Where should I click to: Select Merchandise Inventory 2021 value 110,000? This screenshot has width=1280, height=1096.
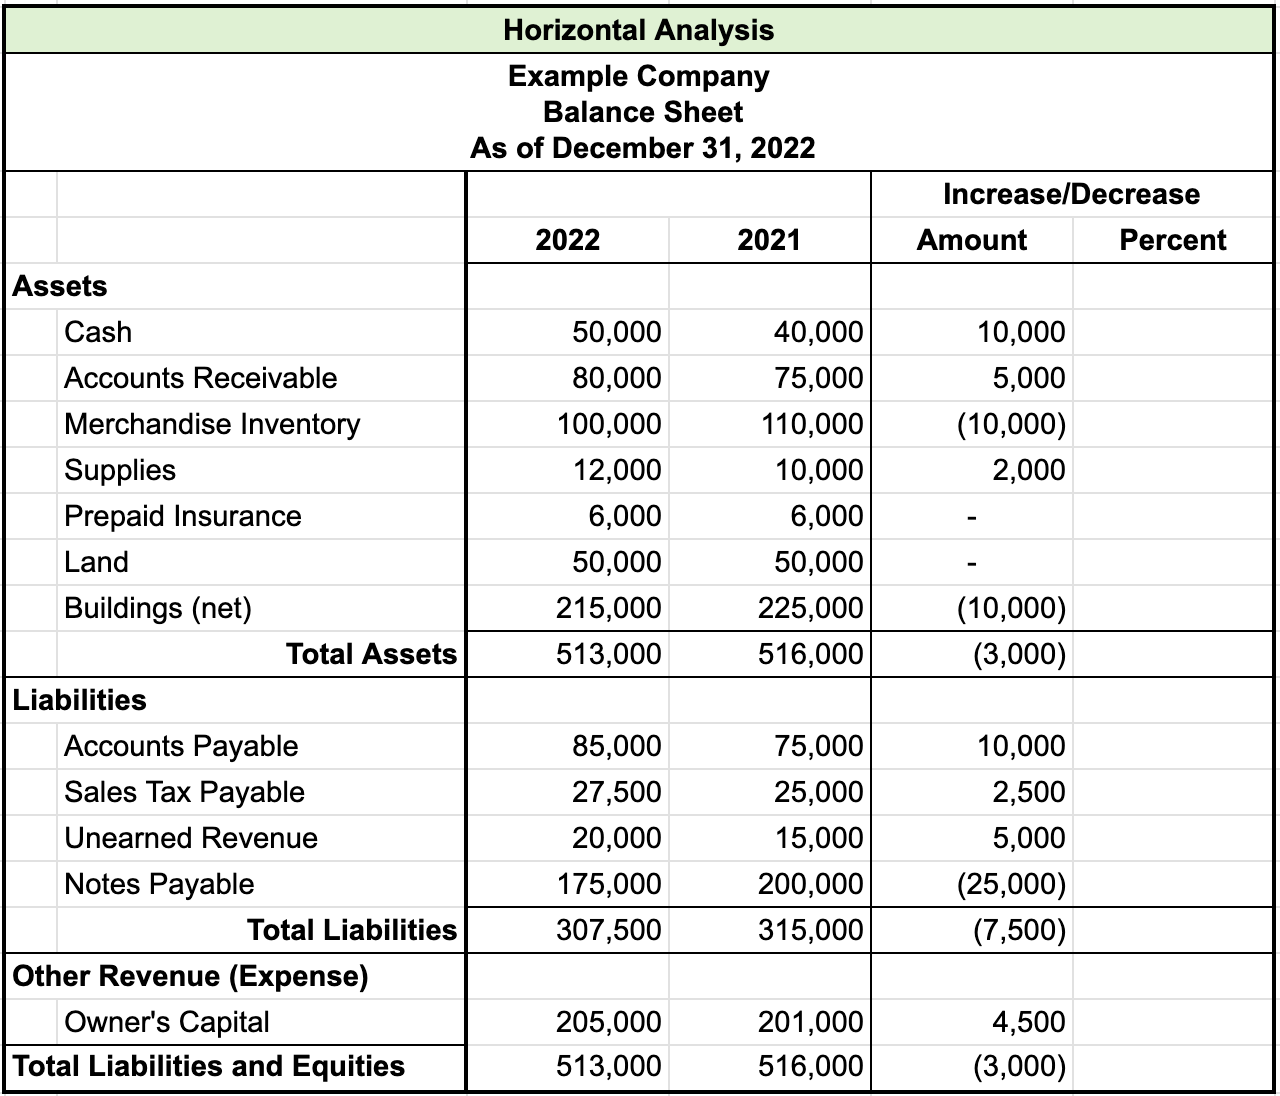point(810,424)
